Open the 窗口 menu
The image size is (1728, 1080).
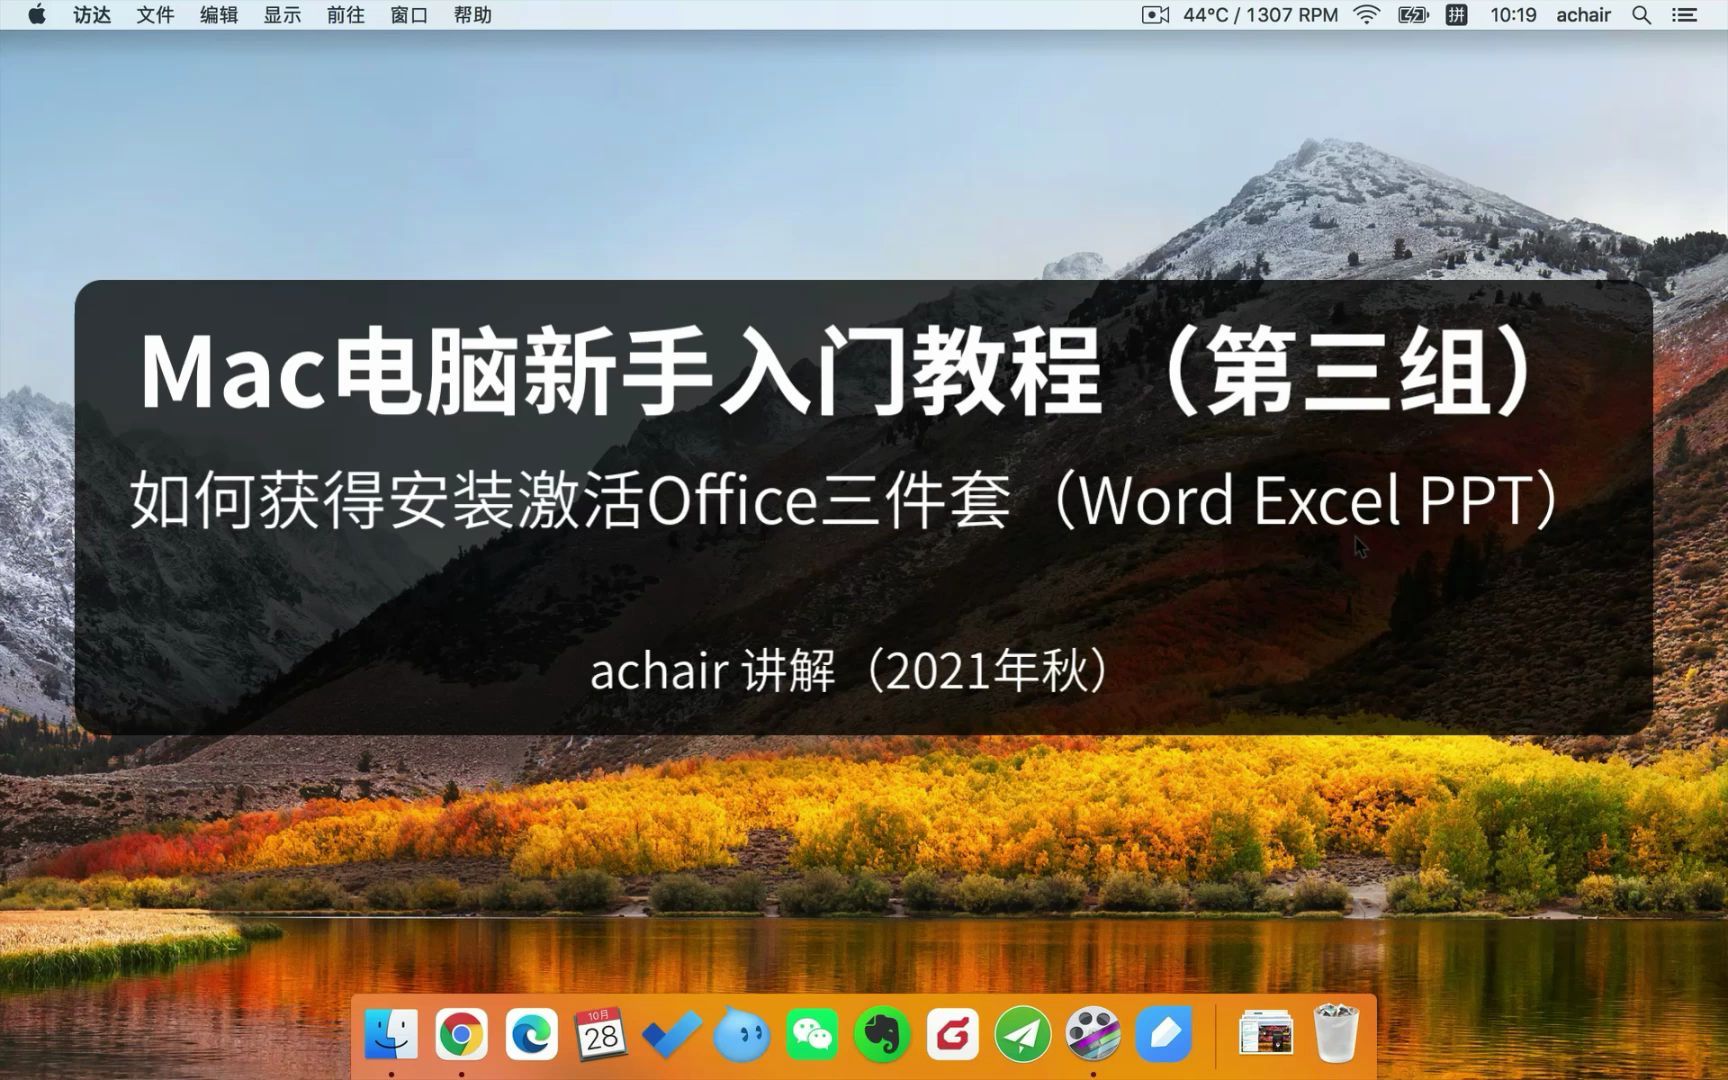[409, 15]
